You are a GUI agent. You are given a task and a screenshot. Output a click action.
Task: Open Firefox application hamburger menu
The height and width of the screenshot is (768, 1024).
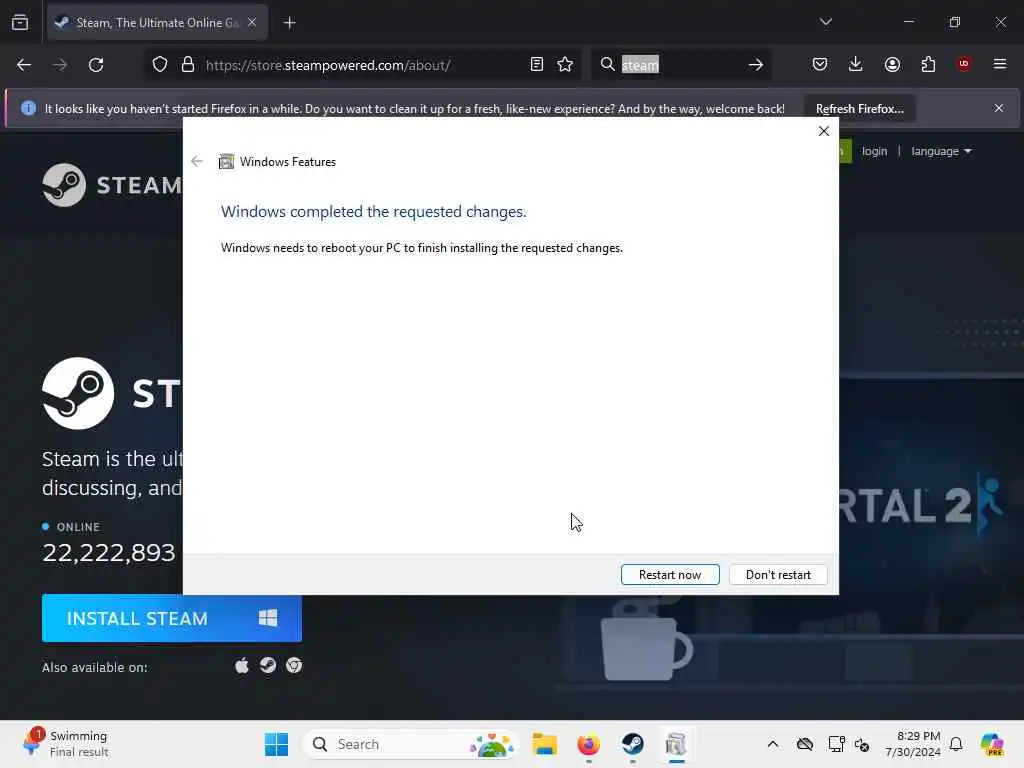pos(1000,64)
